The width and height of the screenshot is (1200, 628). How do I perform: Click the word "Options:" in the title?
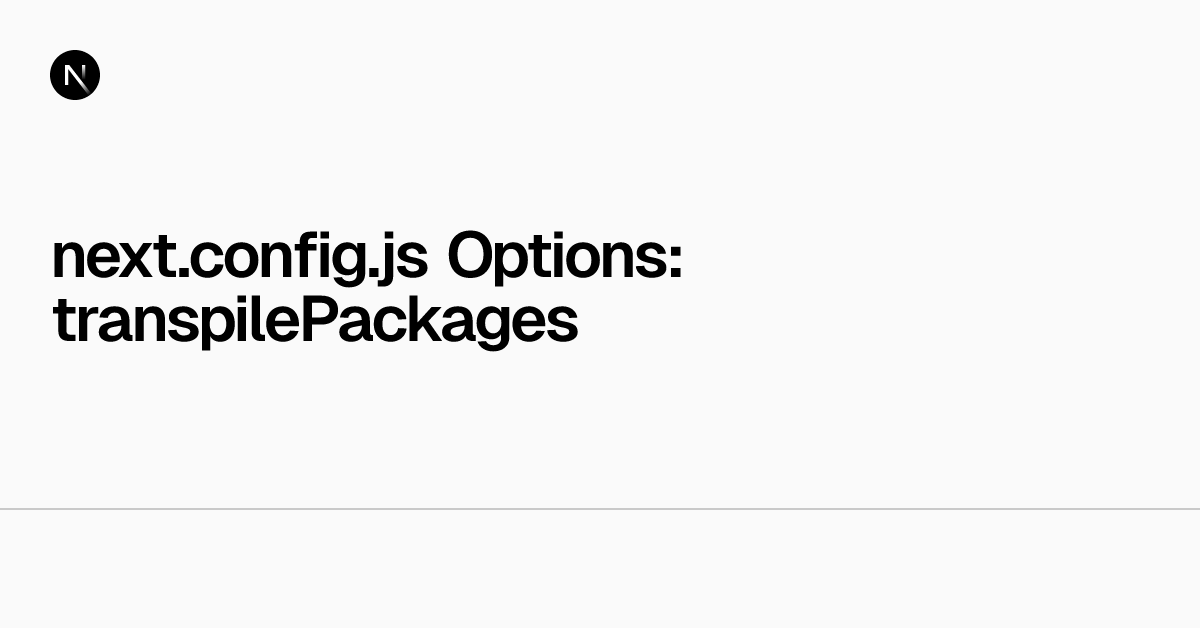[564, 257]
